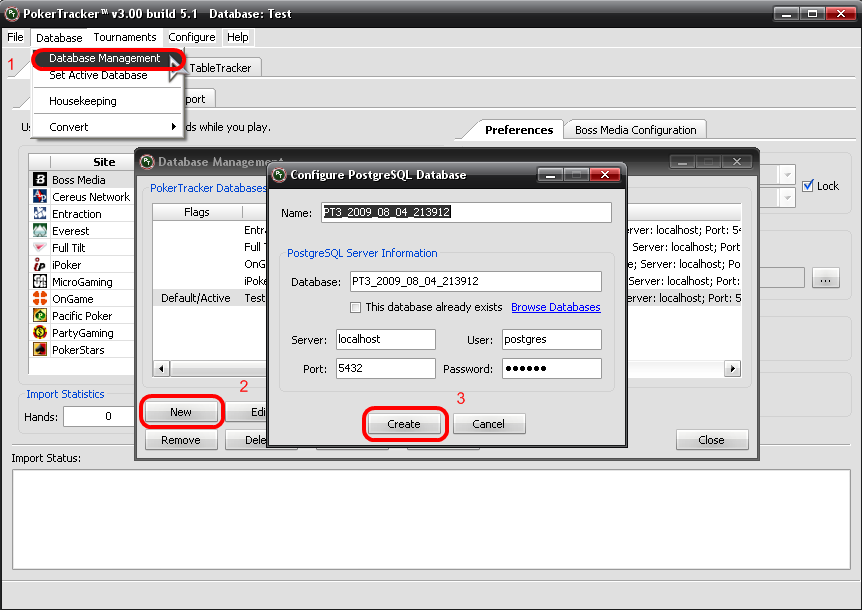Viewport: 862px width, 610px height.
Task: Click the PokerTracker logo in main title bar
Action: tap(12, 14)
